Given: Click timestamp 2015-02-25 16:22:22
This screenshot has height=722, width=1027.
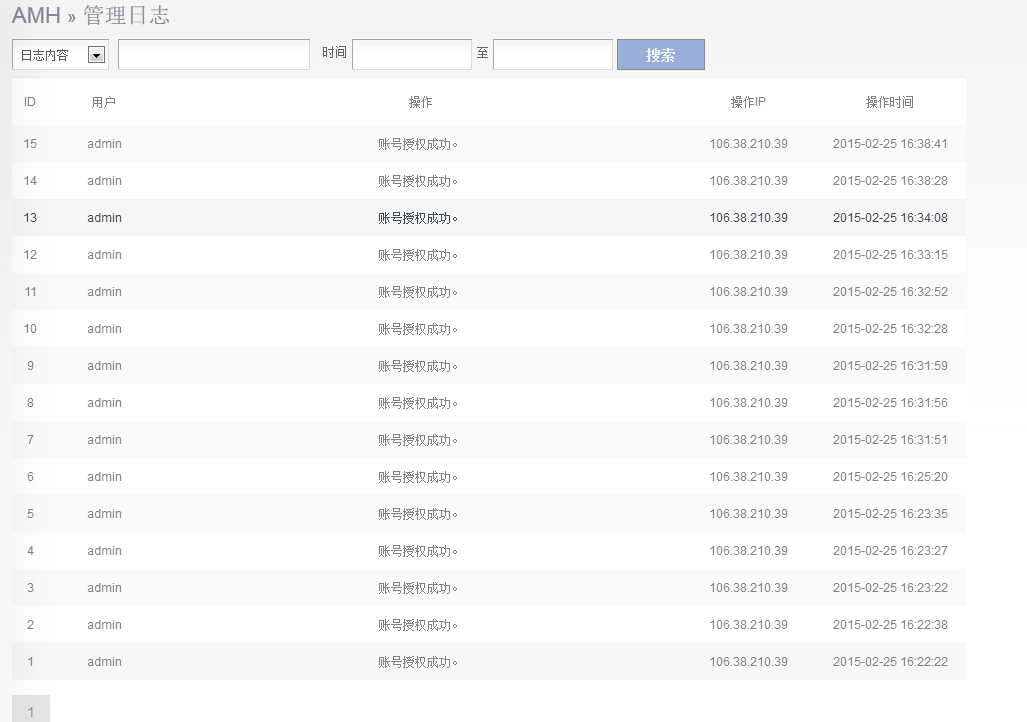Looking at the screenshot, I should click(890, 662).
